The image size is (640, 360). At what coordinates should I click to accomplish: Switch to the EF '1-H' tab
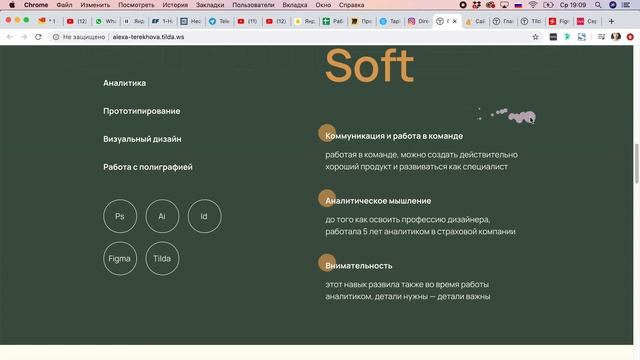pyautogui.click(x=162, y=21)
